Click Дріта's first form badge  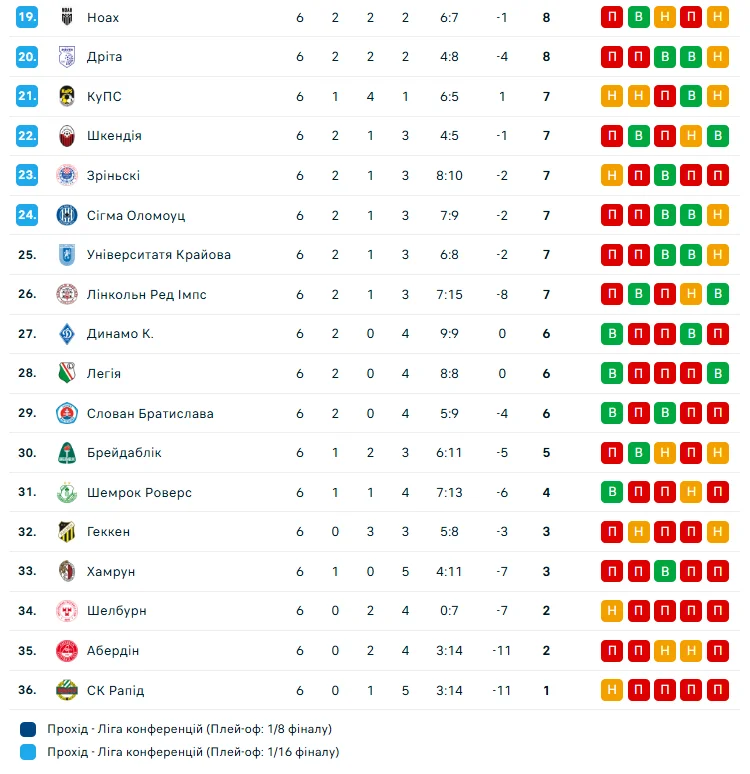click(x=612, y=57)
